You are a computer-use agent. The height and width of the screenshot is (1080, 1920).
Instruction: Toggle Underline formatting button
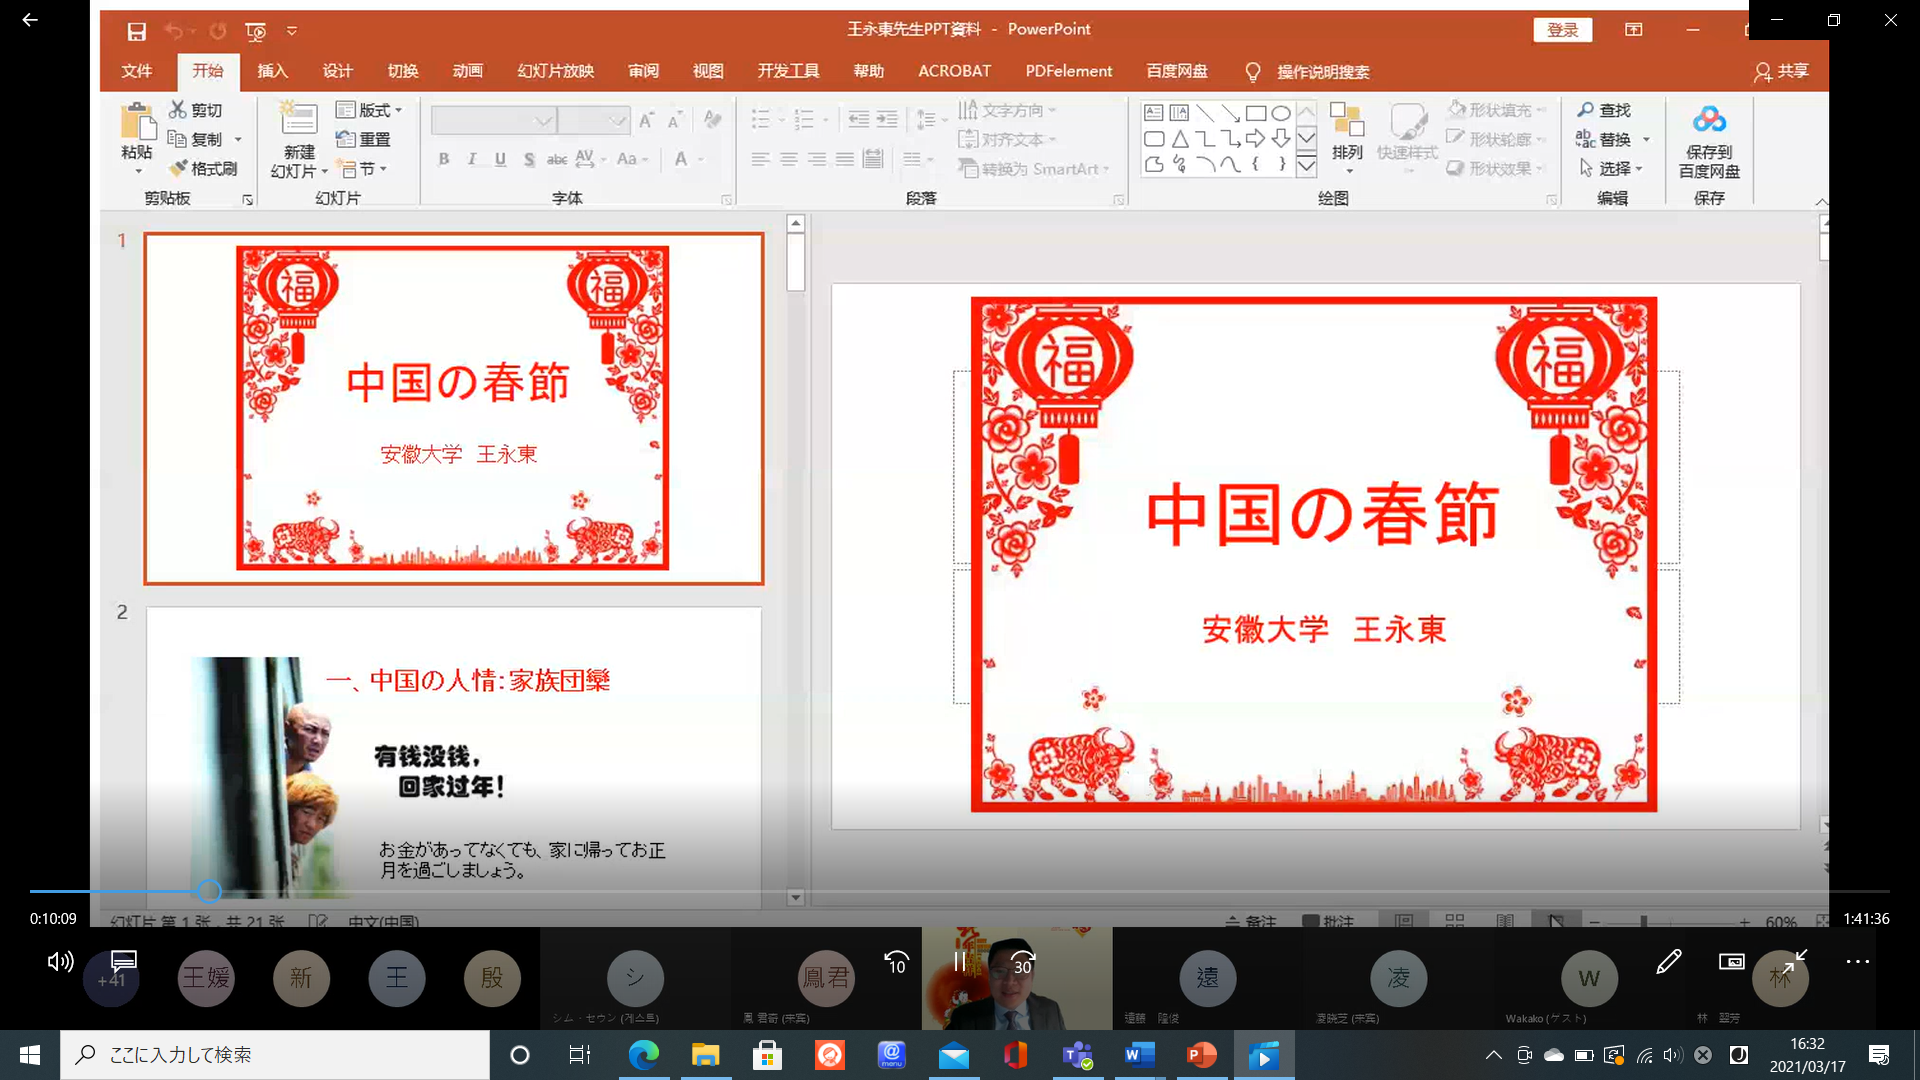500,159
